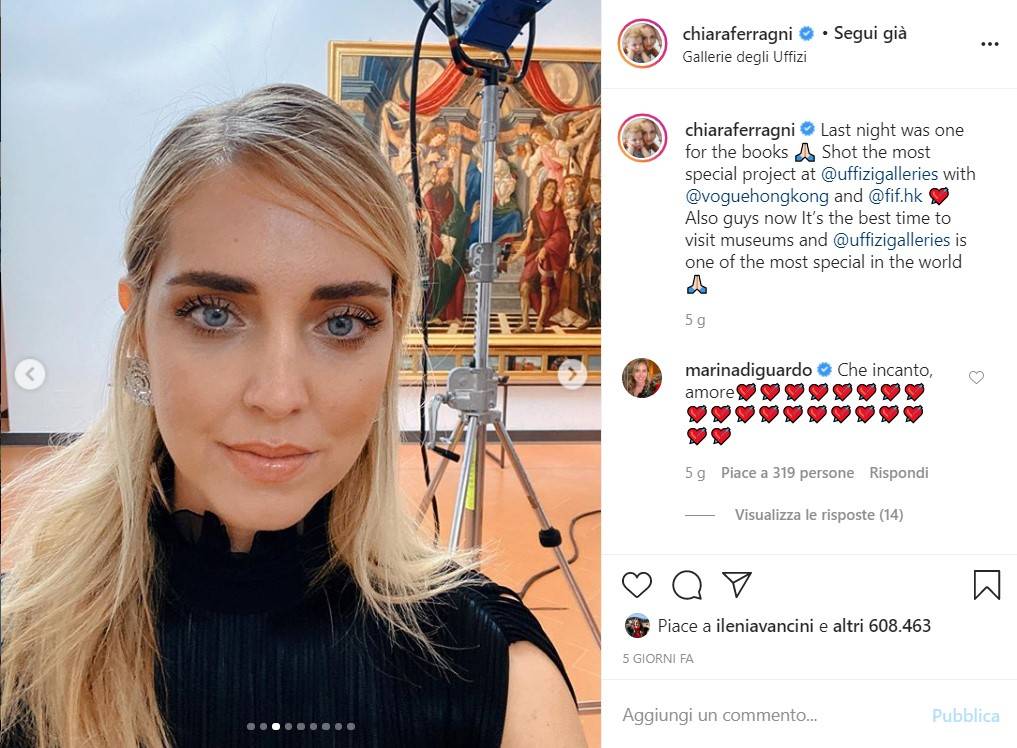Open chiaraferragni's header profile picture
Image resolution: width=1017 pixels, height=748 pixels.
(x=642, y=43)
